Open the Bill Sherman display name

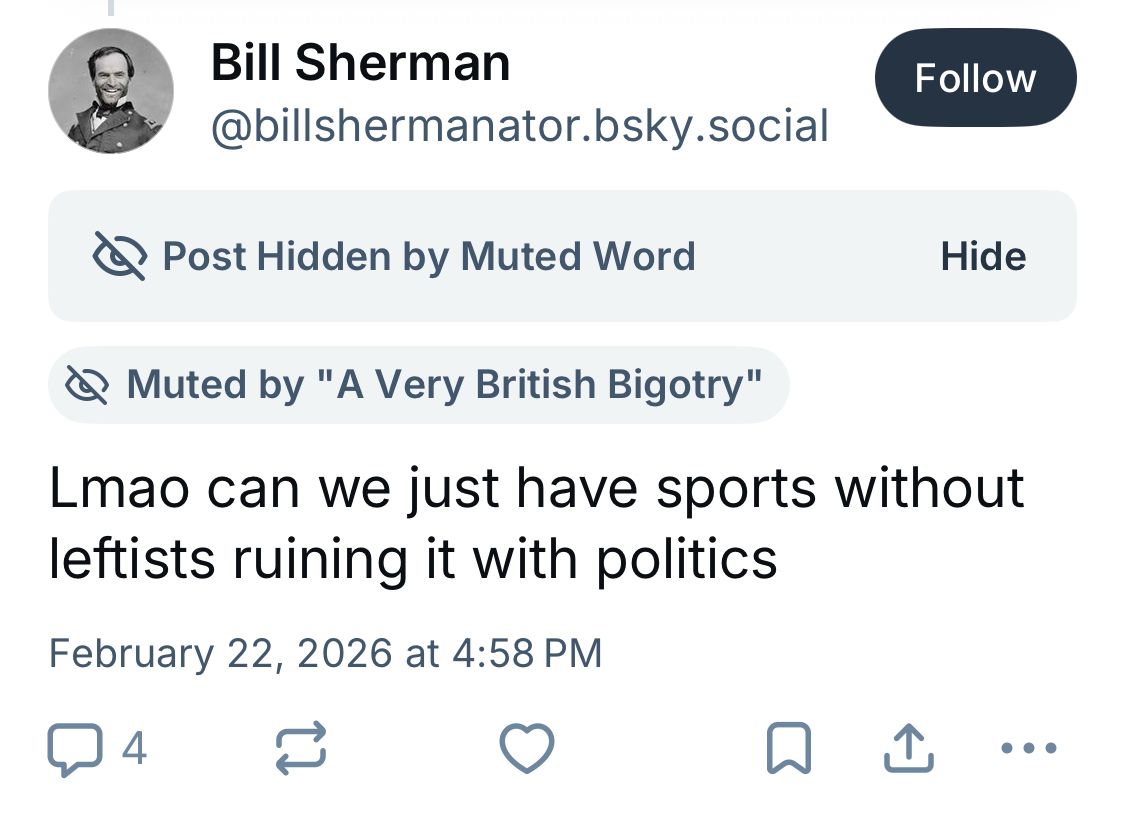360,64
